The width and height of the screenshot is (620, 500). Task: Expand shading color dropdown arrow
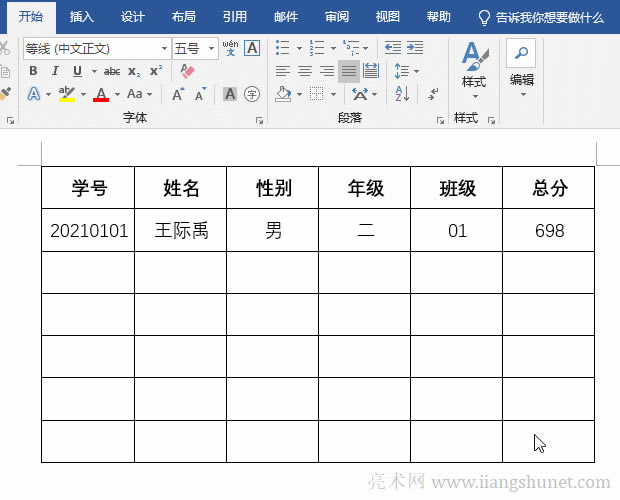[299, 94]
